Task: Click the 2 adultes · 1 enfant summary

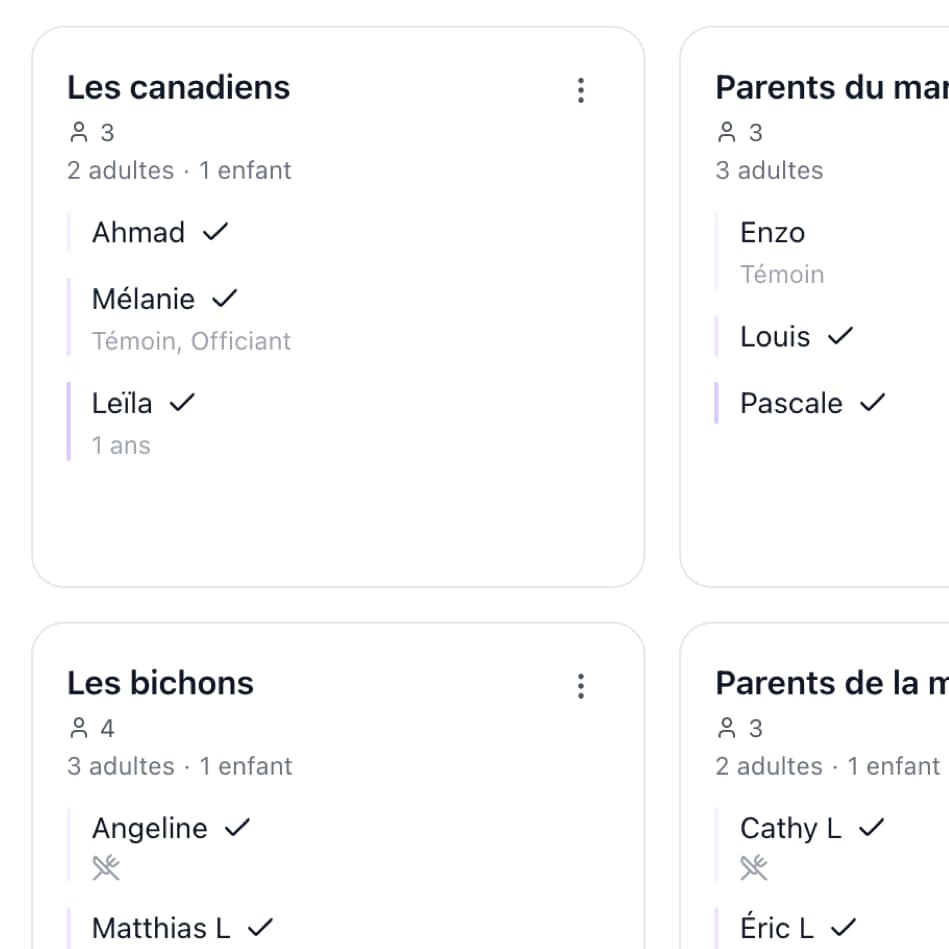Action: [x=179, y=170]
